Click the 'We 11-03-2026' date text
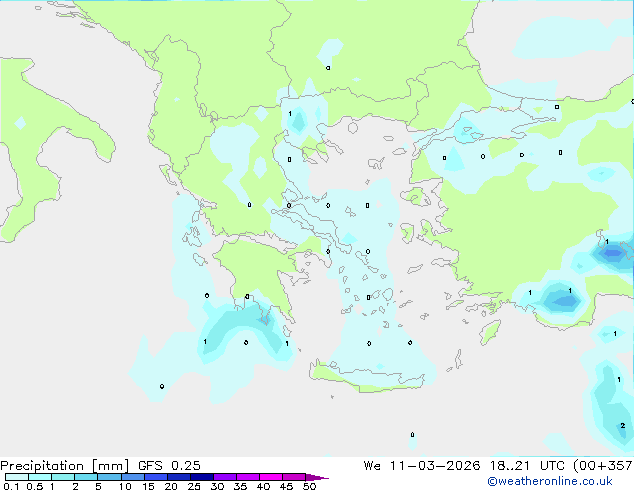The width and height of the screenshot is (634, 490). coord(422,466)
